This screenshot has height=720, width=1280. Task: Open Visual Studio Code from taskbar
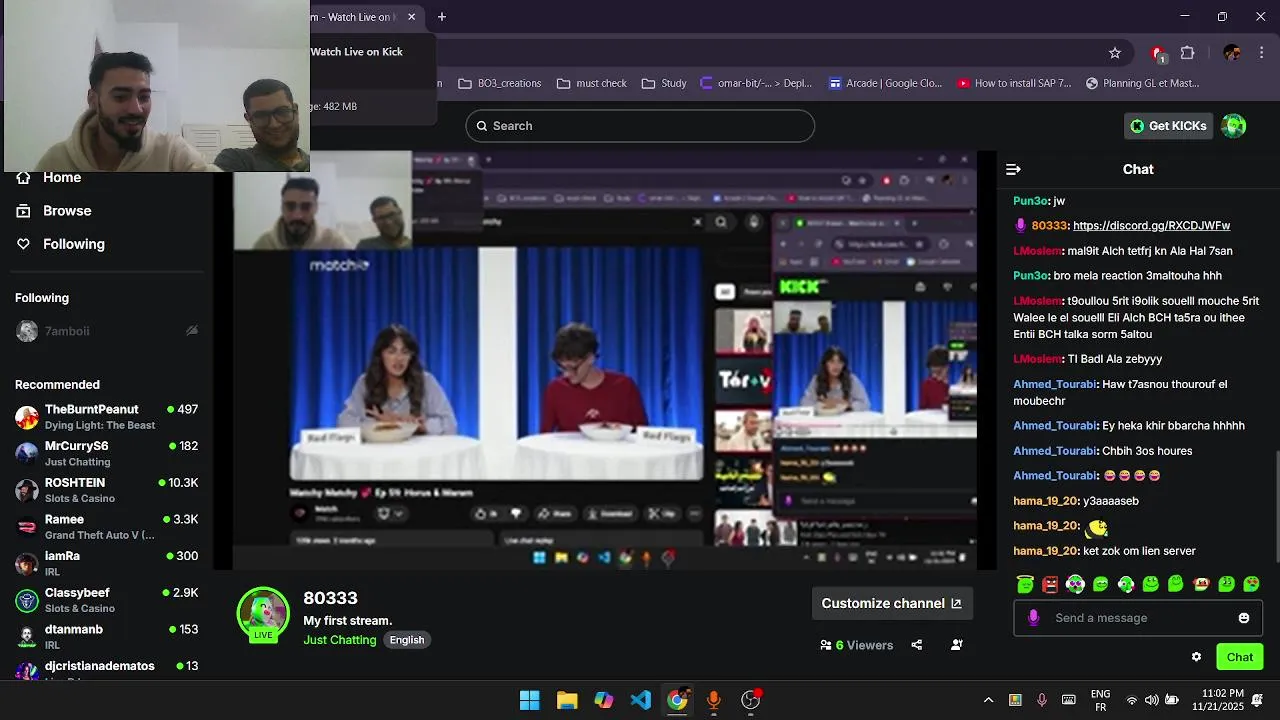641,700
